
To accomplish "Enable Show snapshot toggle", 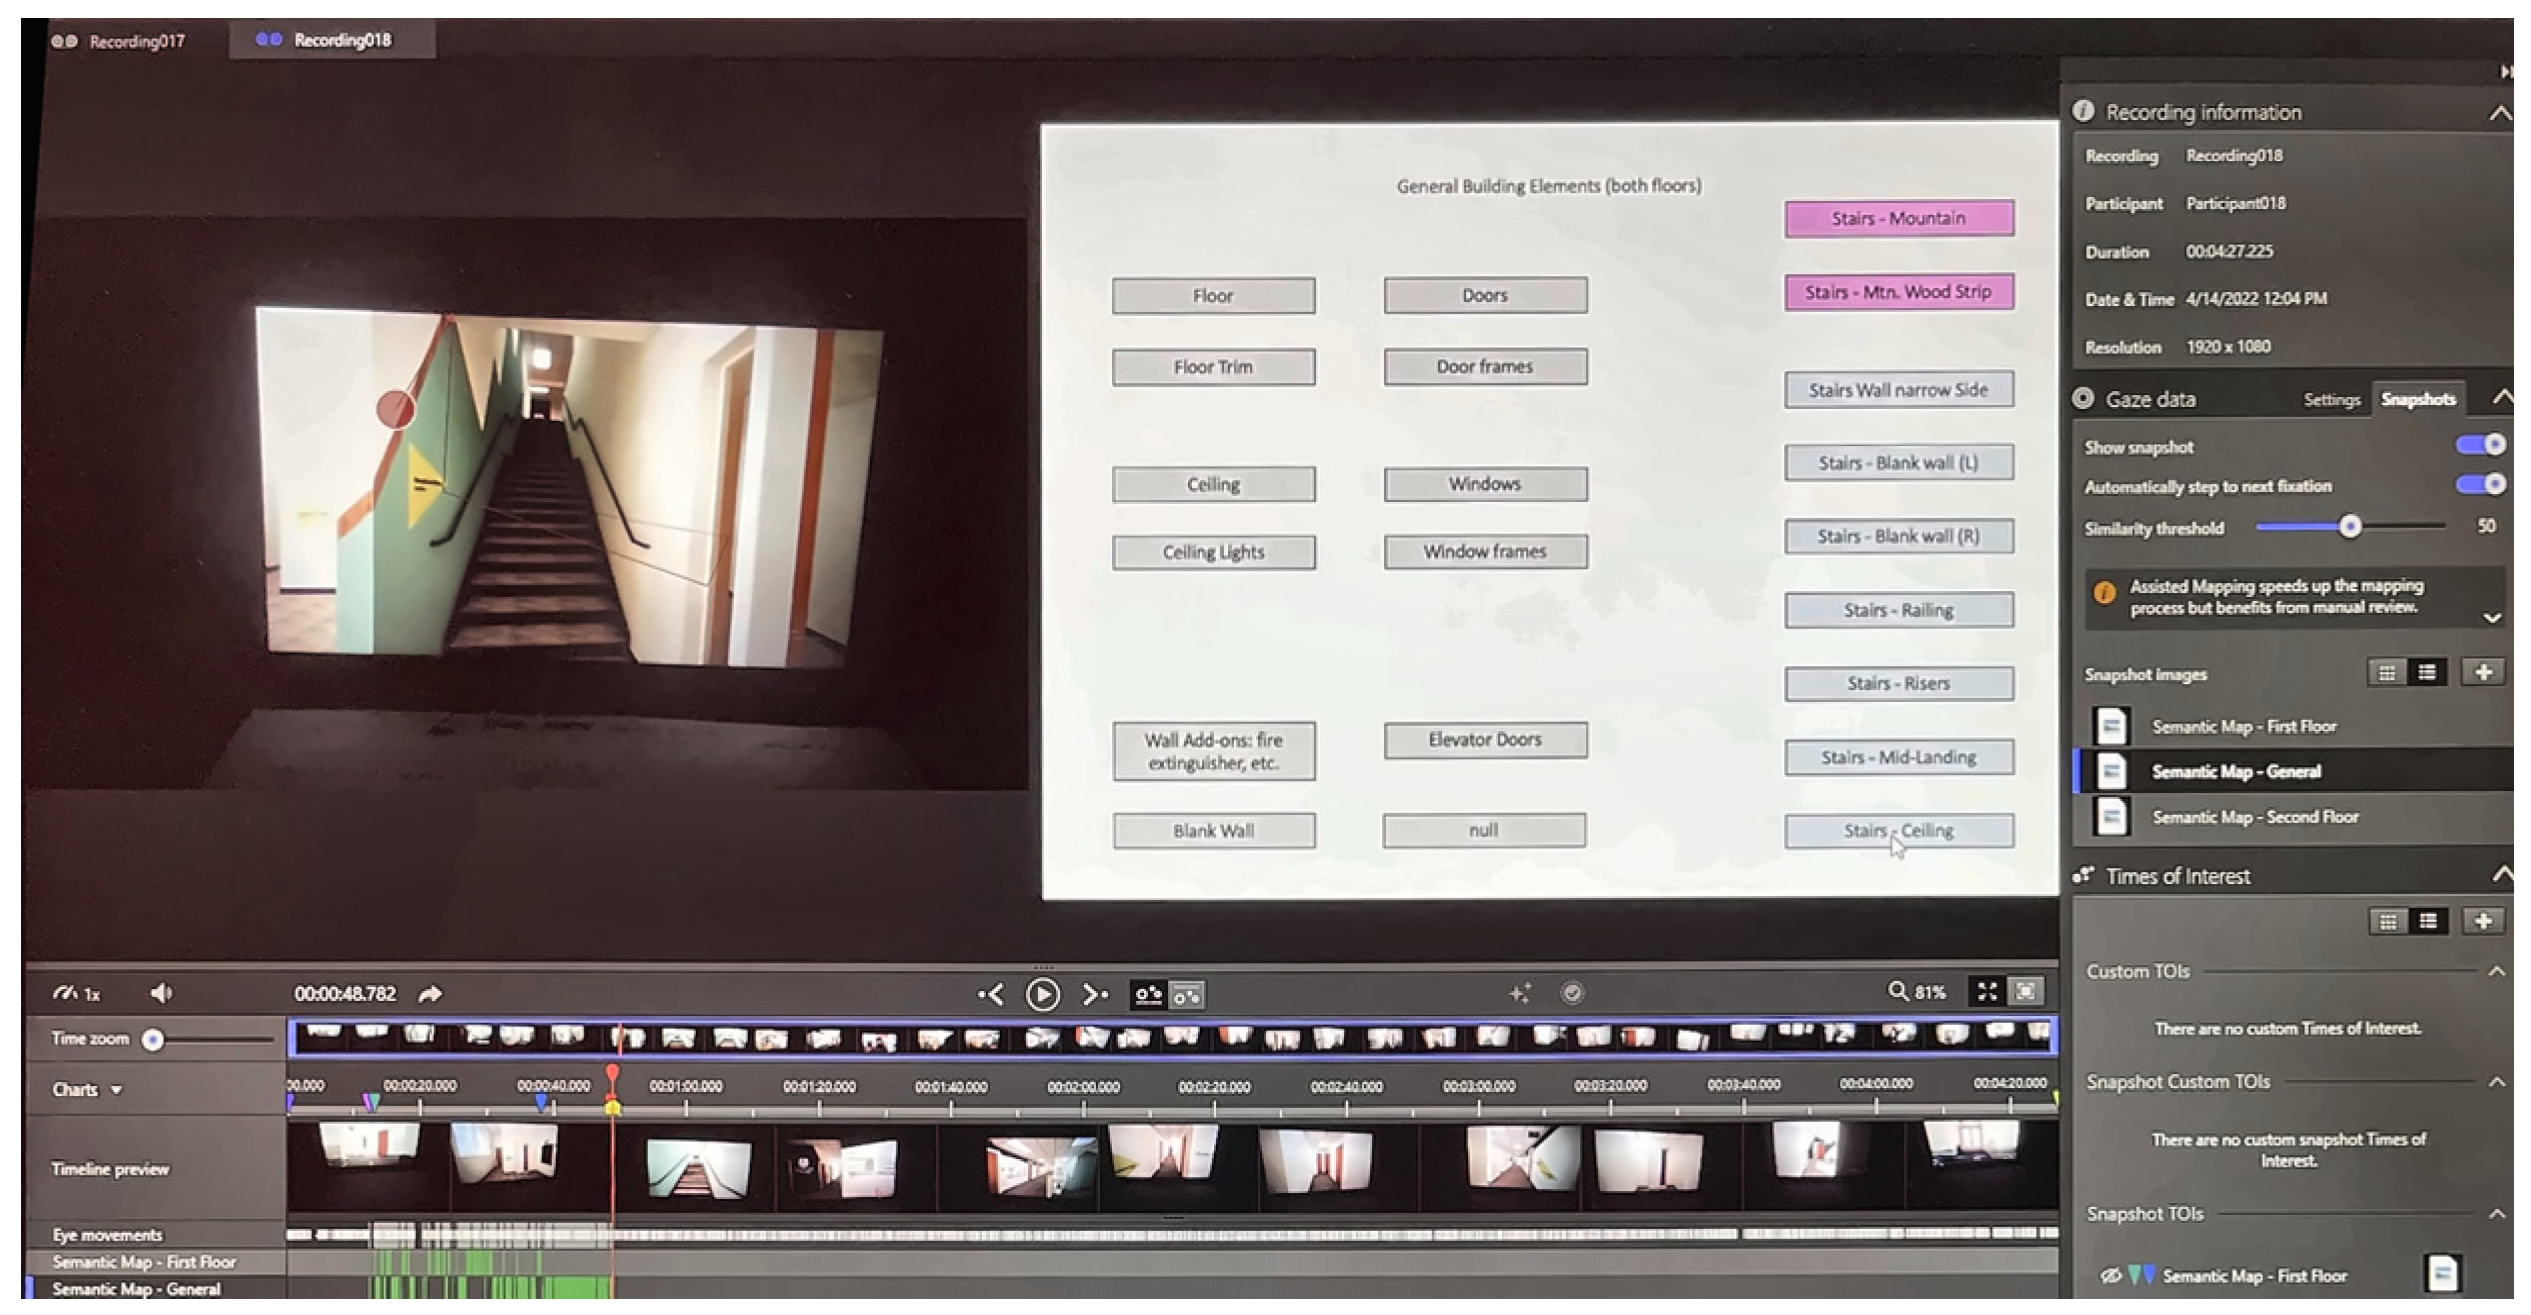I will pyautogui.click(x=2480, y=446).
